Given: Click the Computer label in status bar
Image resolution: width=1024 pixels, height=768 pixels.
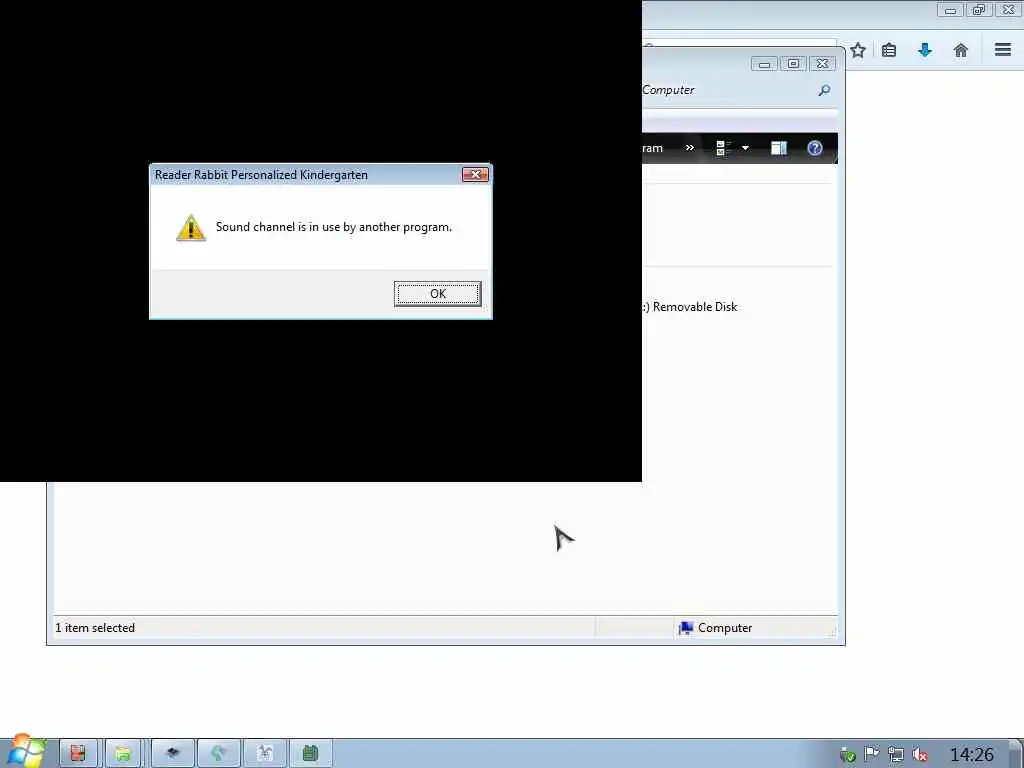Looking at the screenshot, I should pyautogui.click(x=725, y=628).
